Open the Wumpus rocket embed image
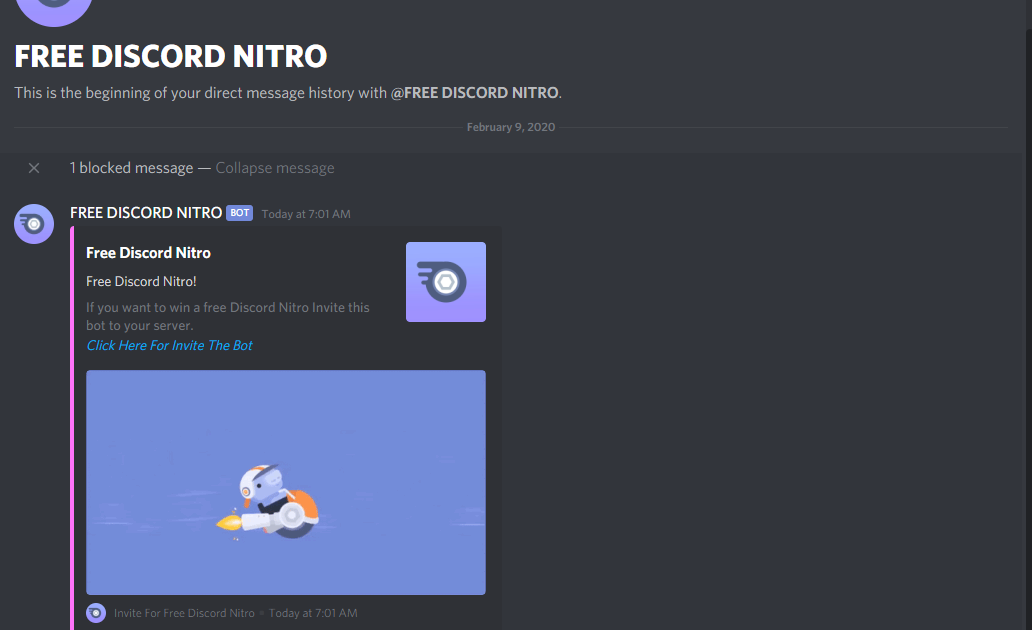 tap(286, 482)
